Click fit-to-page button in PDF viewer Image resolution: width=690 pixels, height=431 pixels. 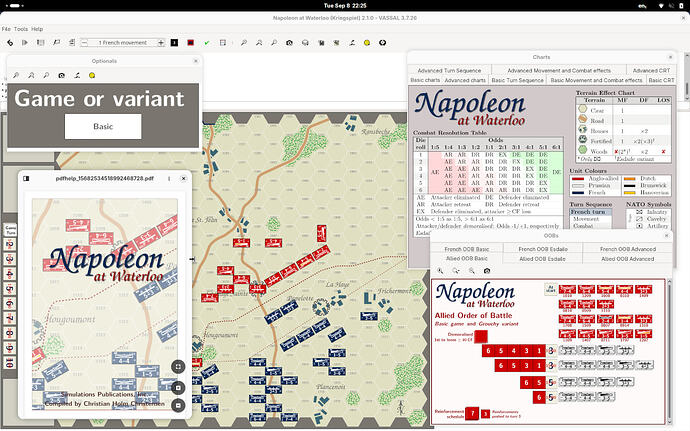coord(178,366)
